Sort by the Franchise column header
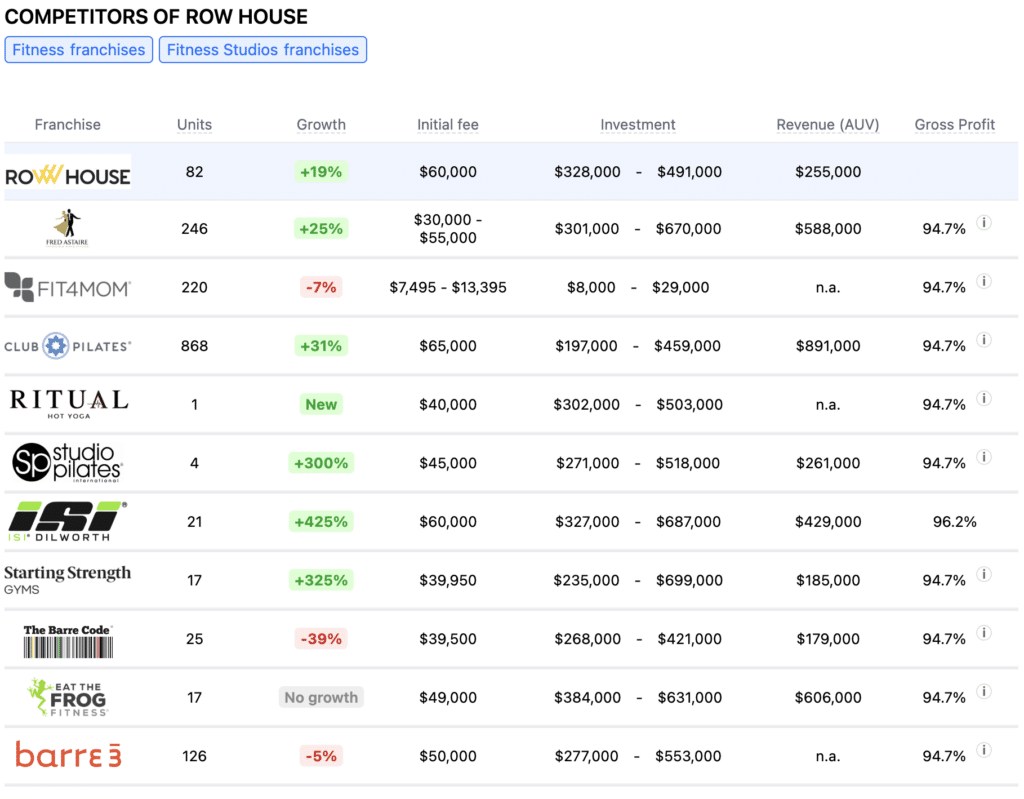This screenshot has width=1024, height=799. [x=67, y=124]
